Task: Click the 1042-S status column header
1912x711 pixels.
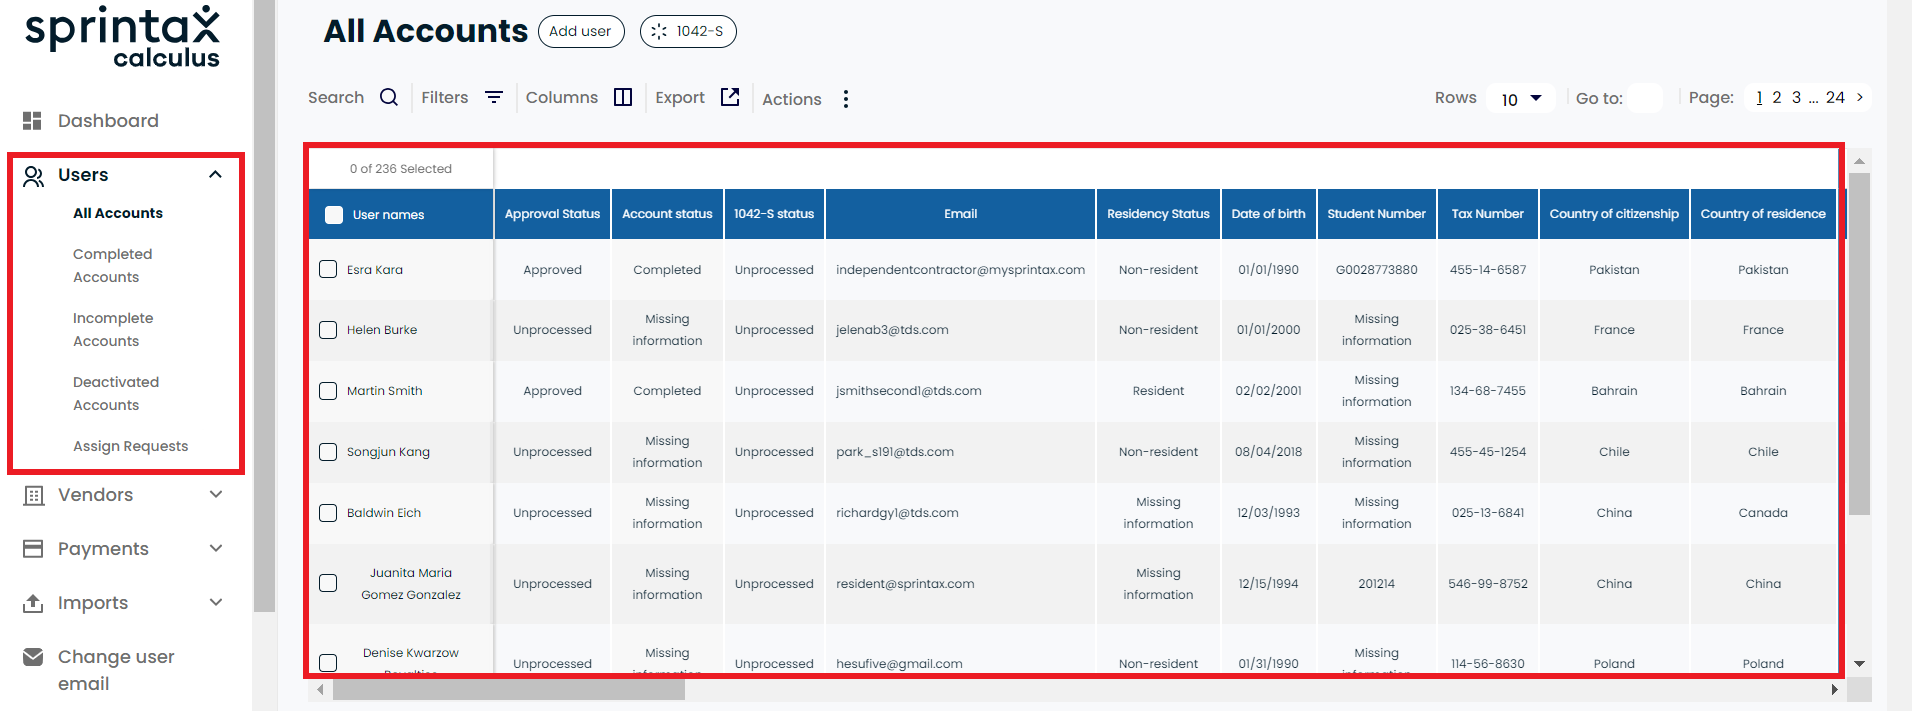Action: click(x=774, y=214)
